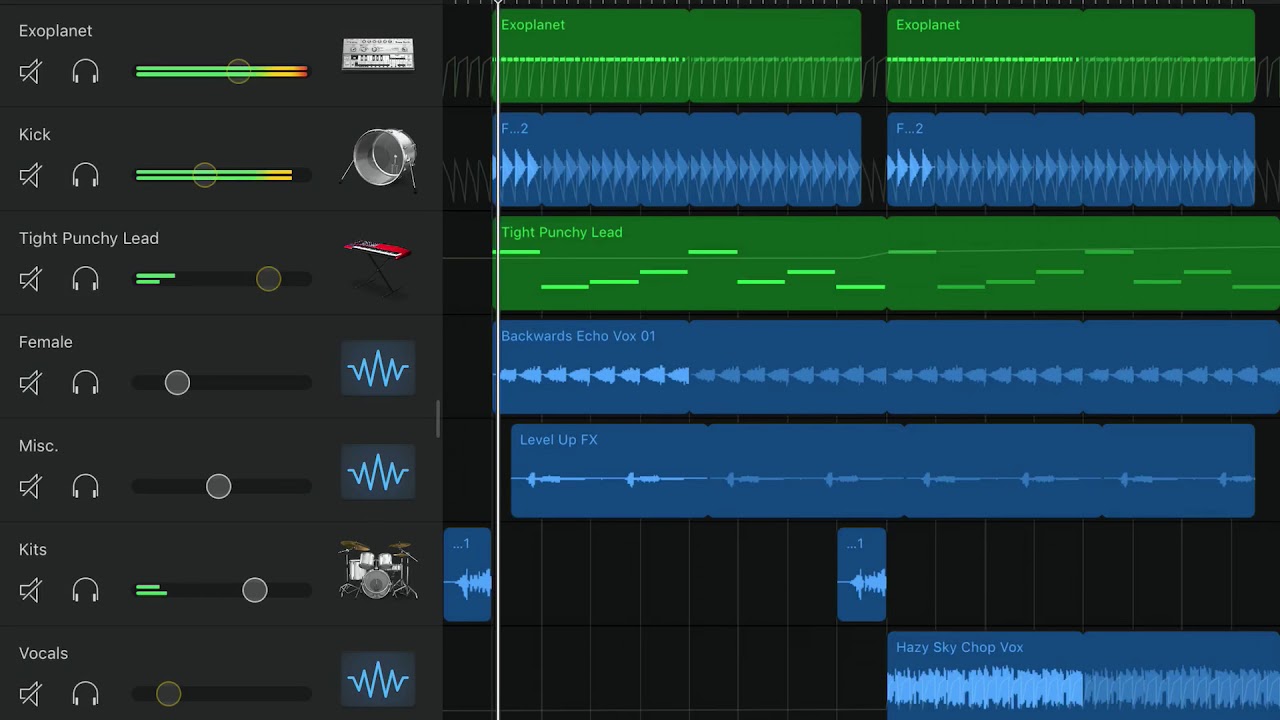Solo the Kits track
The width and height of the screenshot is (1280, 720).
tap(86, 591)
